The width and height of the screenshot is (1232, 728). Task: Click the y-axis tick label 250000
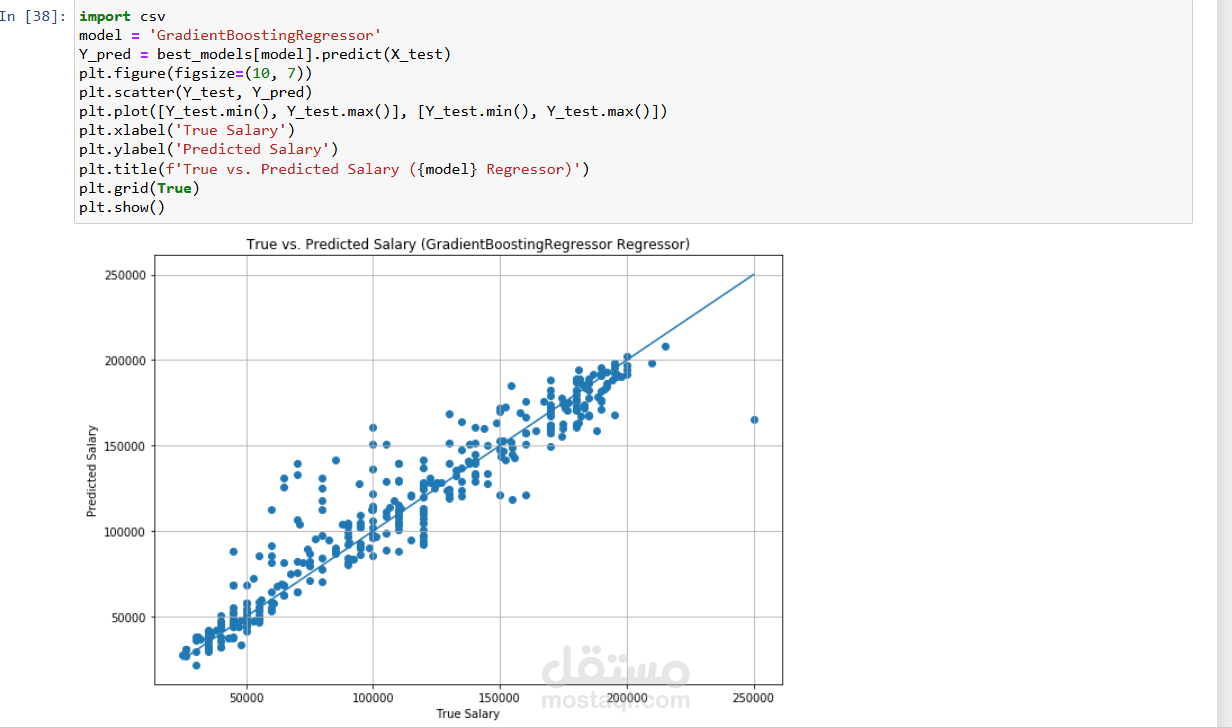click(x=124, y=275)
